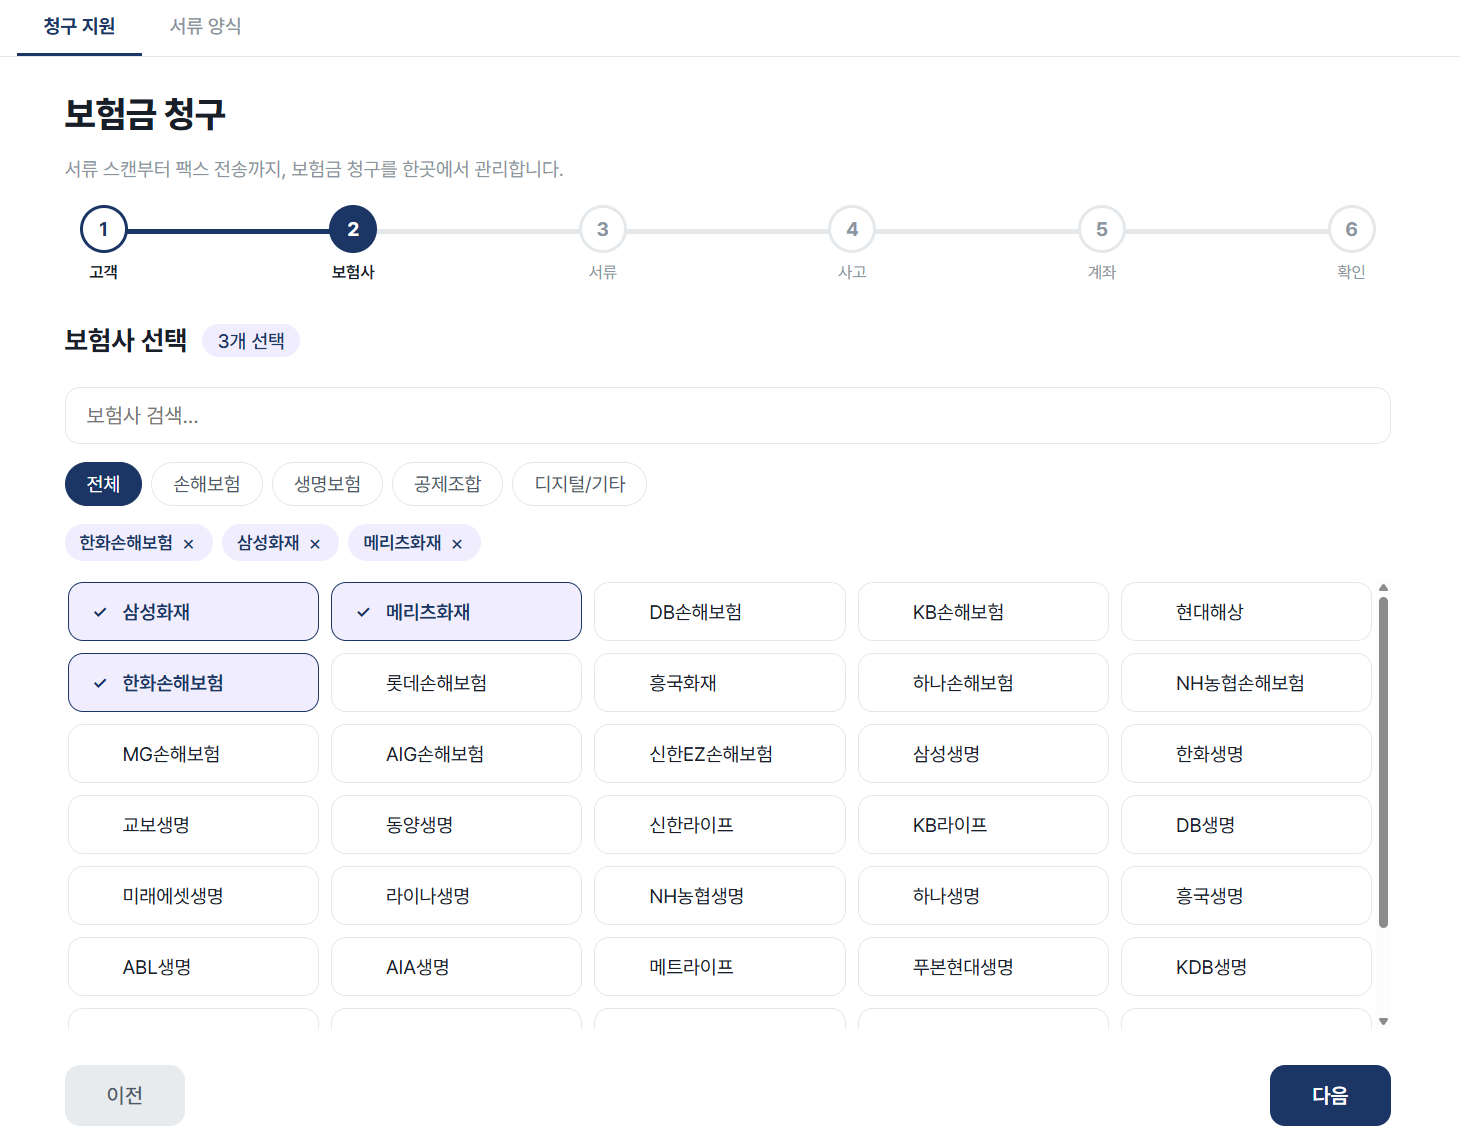Click the scrollbar up arrow in insurer list

point(1383,588)
